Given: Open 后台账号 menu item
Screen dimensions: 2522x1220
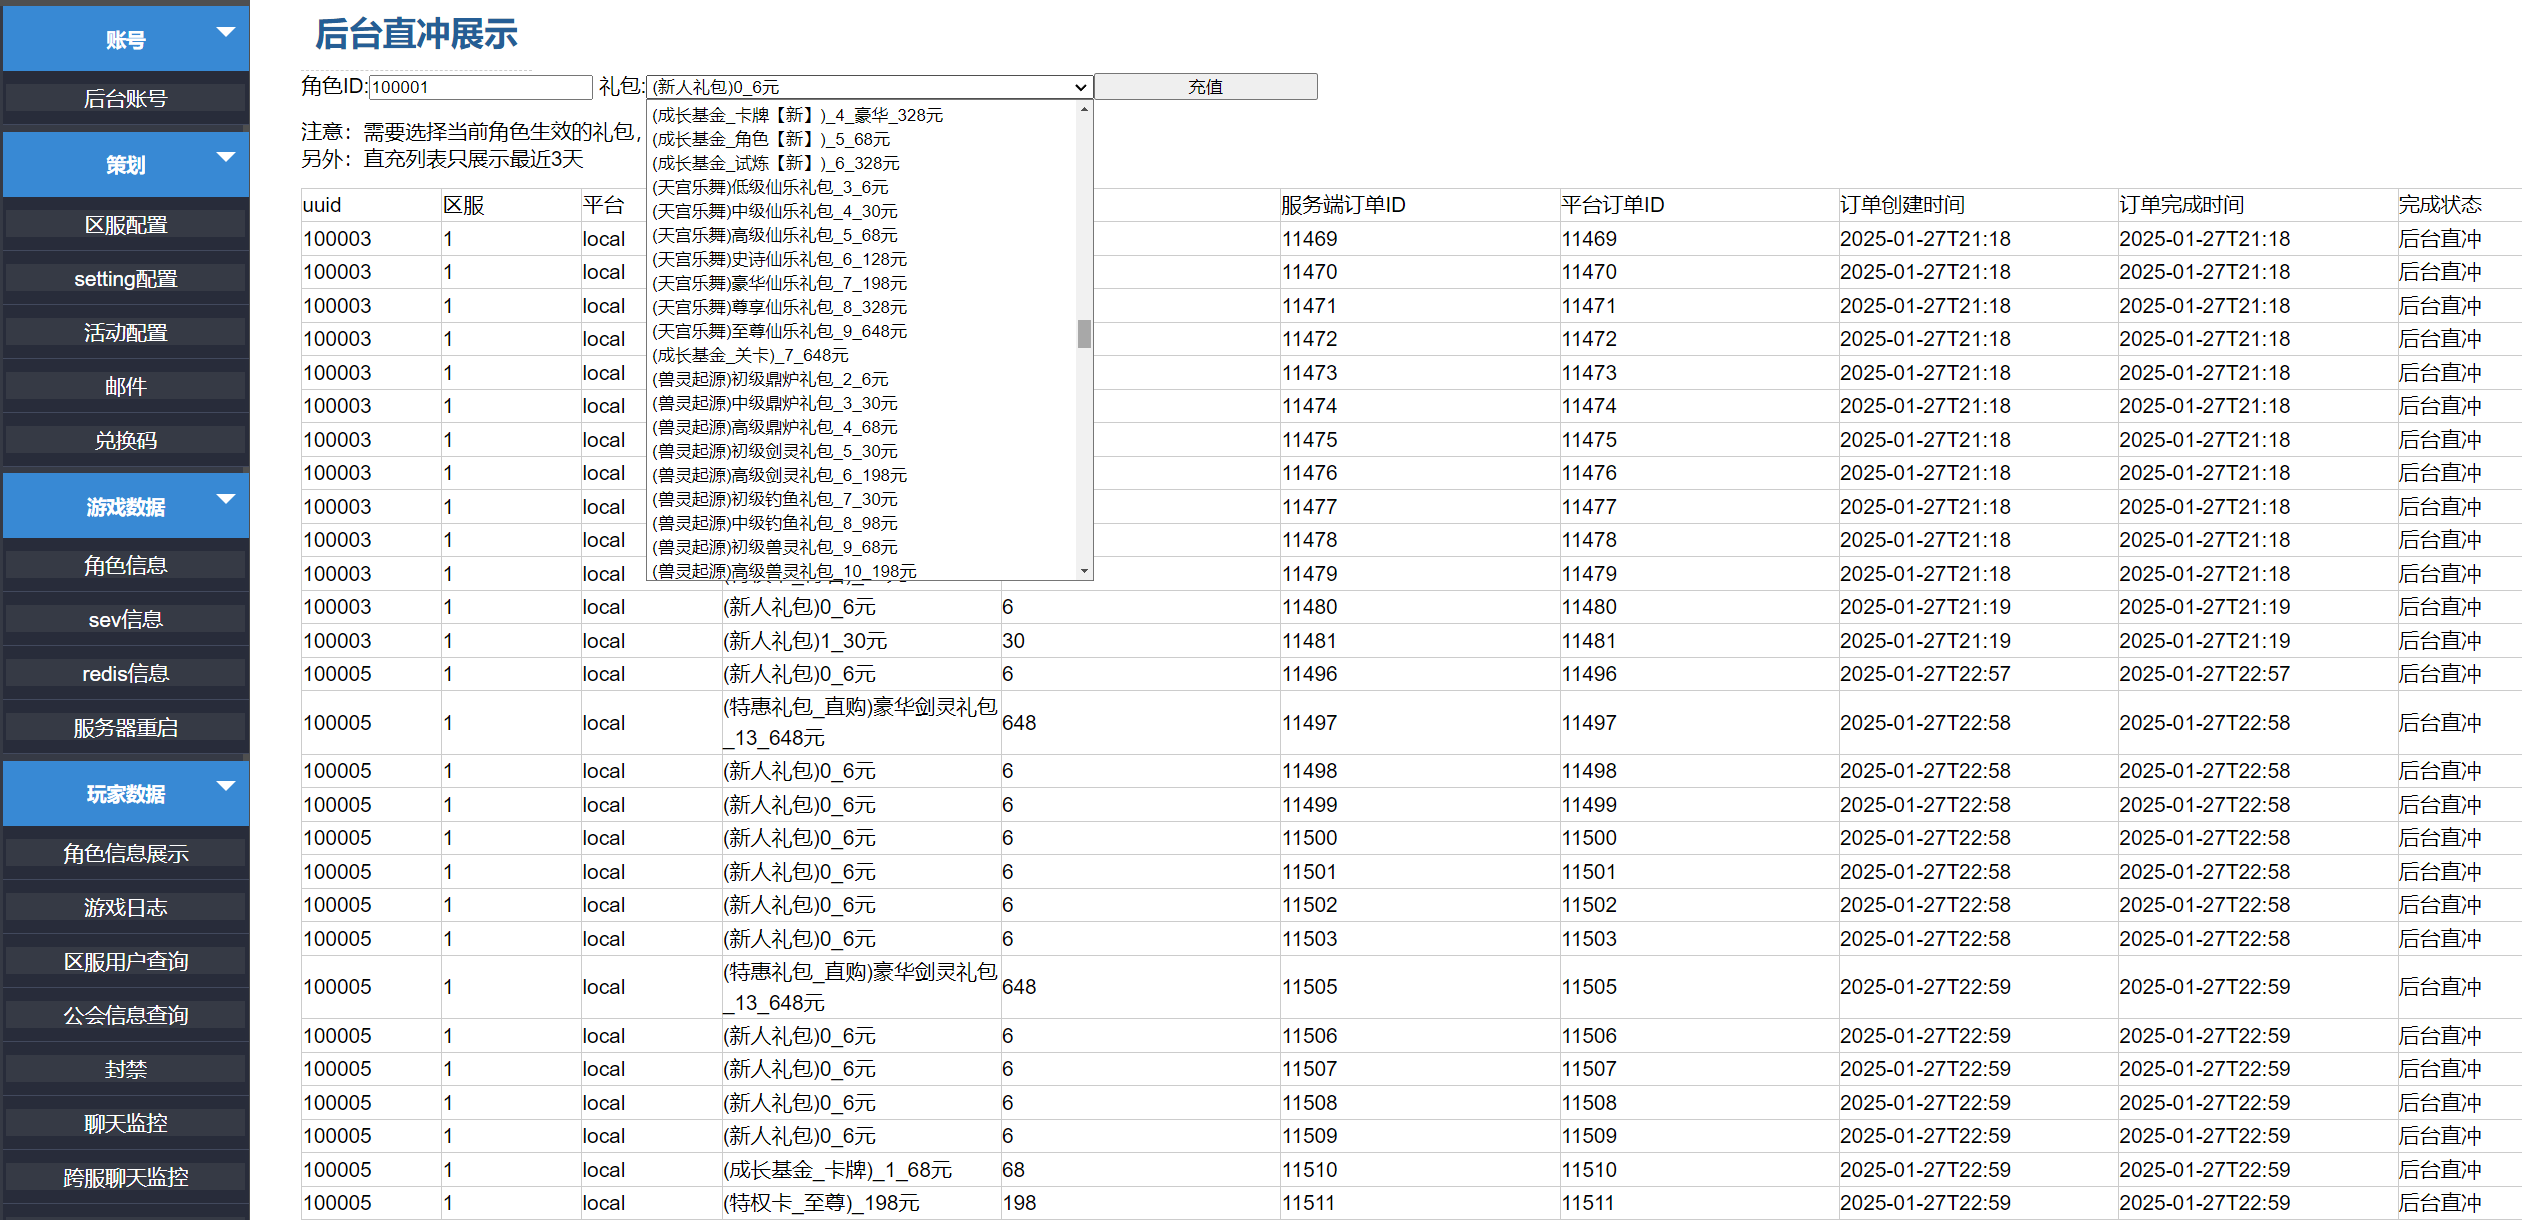Looking at the screenshot, I should click(x=125, y=98).
